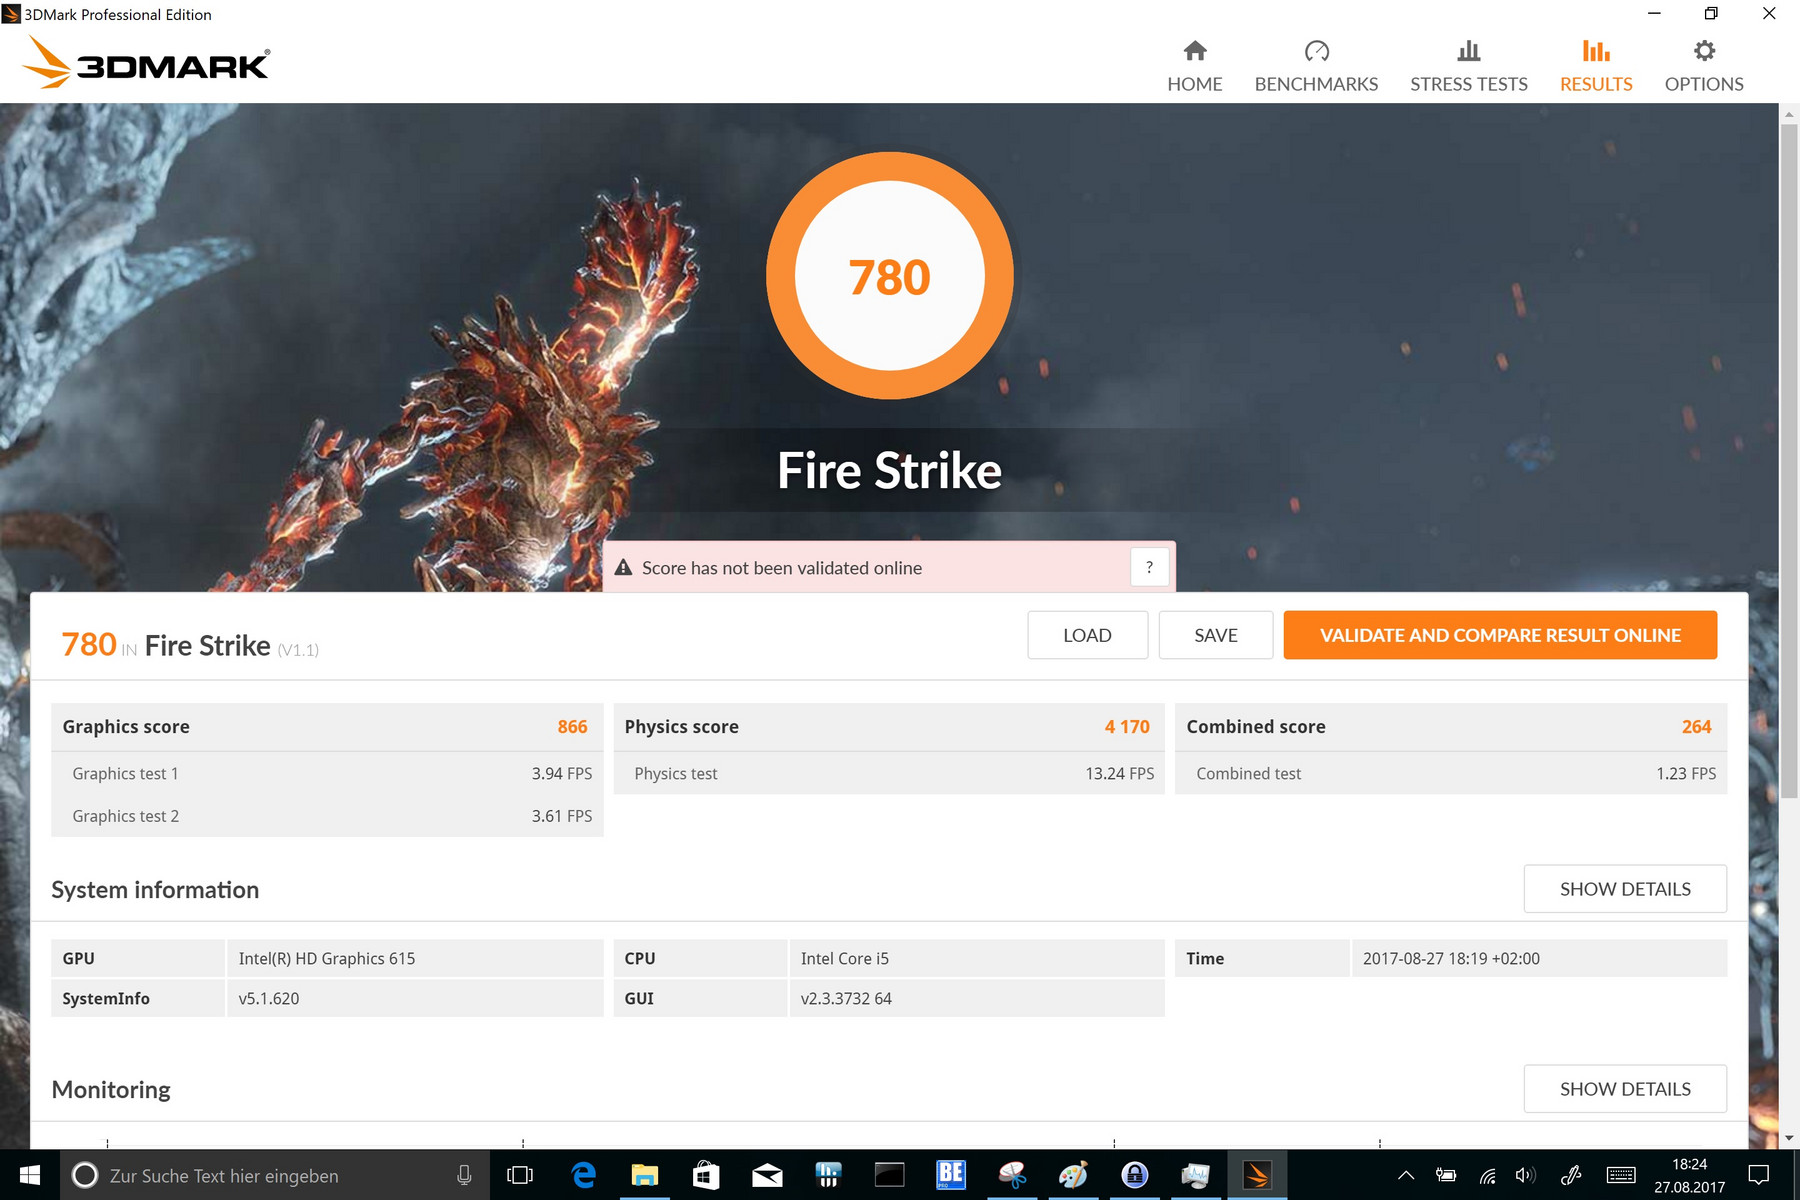Open Windows Ink Workspace pen icon

1571,1175
